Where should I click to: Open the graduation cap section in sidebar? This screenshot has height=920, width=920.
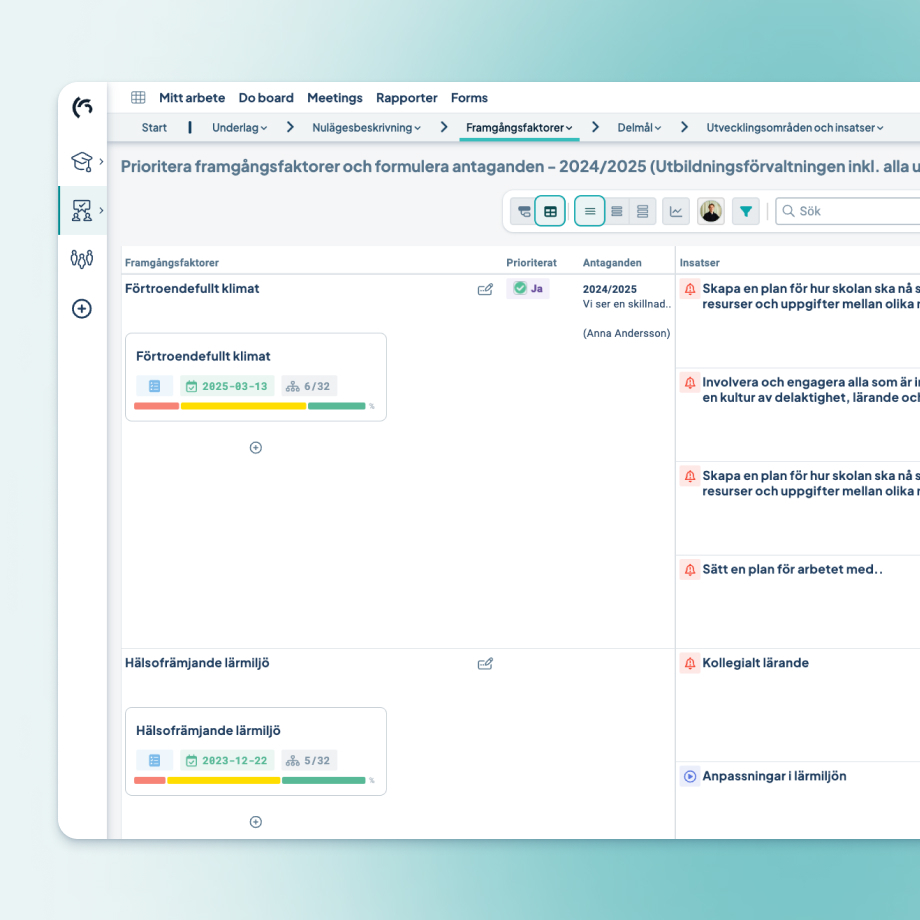[x=82, y=161]
